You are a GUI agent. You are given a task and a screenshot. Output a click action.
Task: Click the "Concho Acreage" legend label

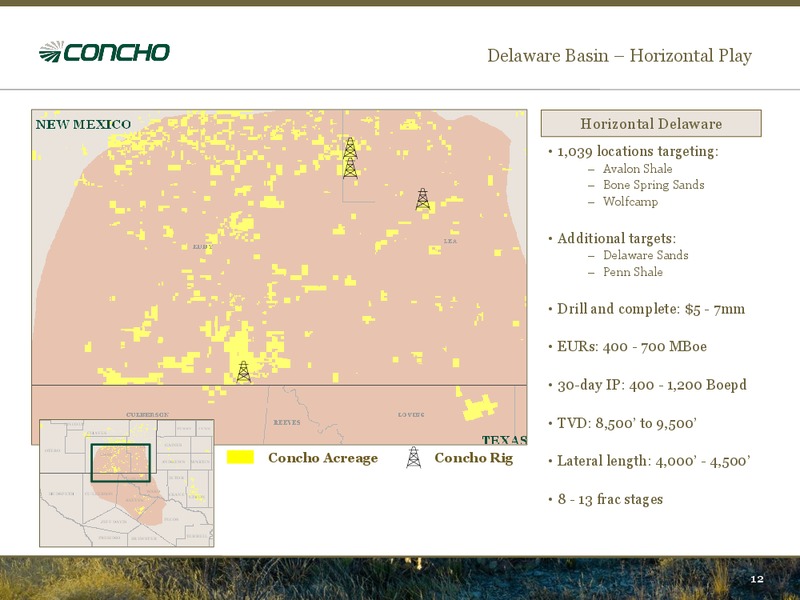pyautogui.click(x=323, y=458)
